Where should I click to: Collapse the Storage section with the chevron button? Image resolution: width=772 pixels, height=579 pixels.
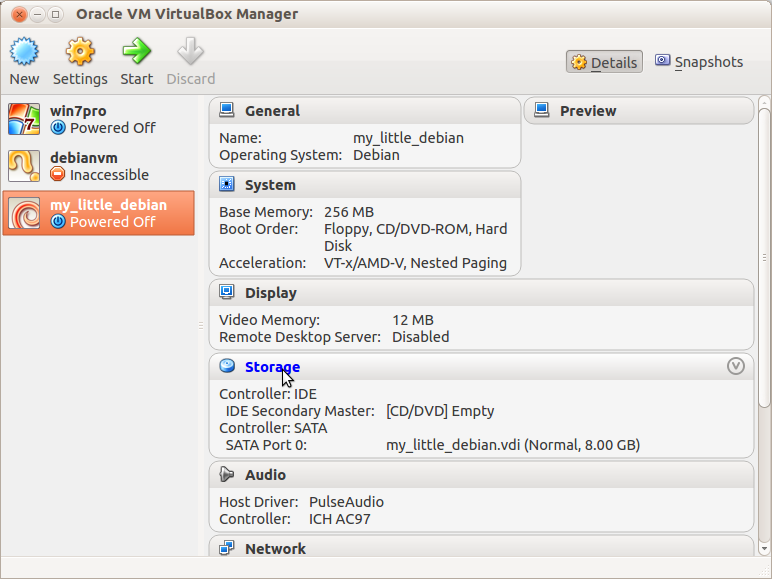(x=736, y=366)
